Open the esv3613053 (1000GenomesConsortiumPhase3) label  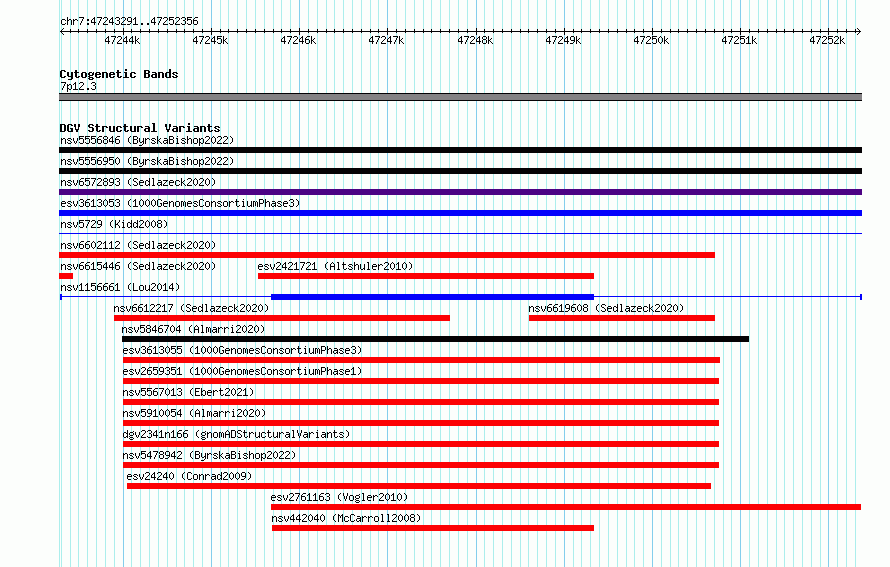[180, 203]
